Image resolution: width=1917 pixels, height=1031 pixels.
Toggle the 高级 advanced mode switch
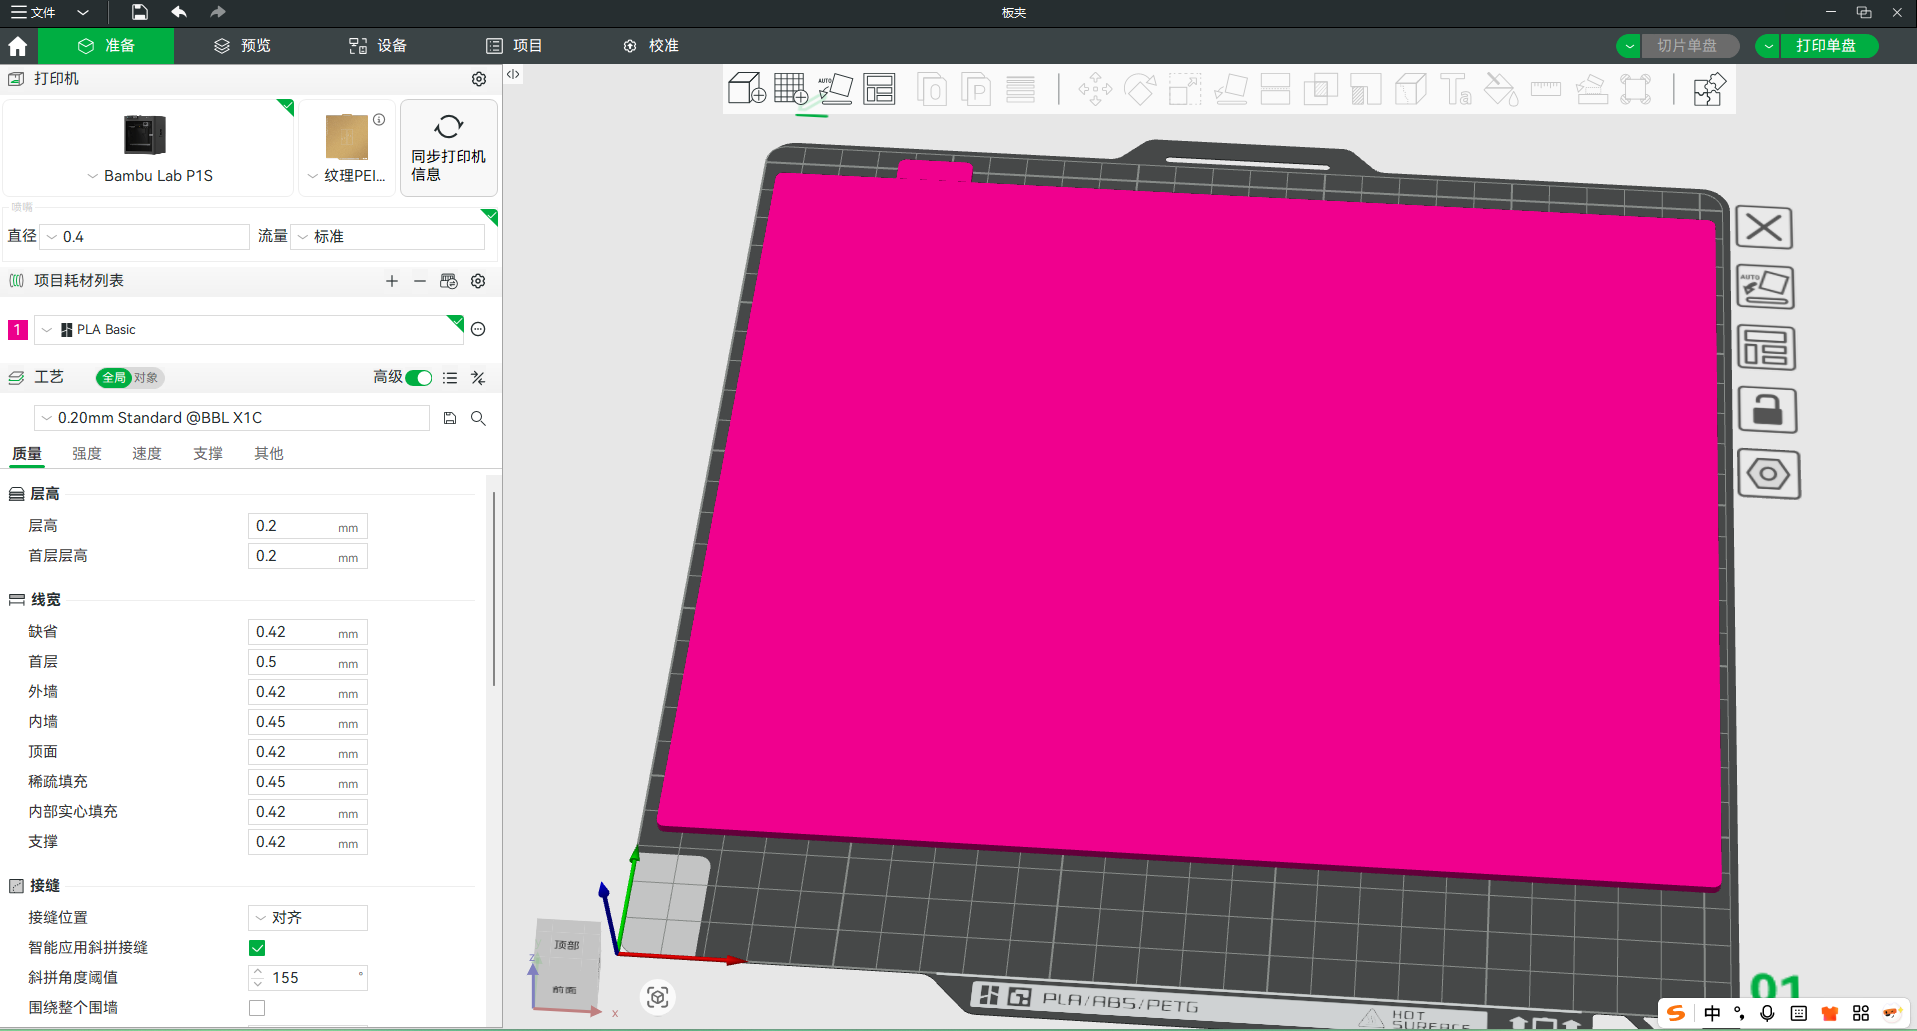point(419,377)
